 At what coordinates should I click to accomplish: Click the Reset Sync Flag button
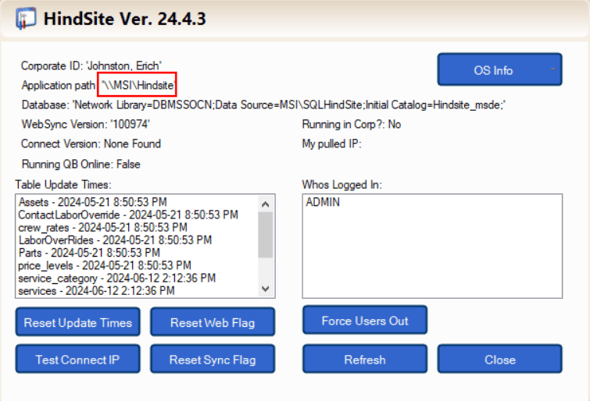coord(213,359)
